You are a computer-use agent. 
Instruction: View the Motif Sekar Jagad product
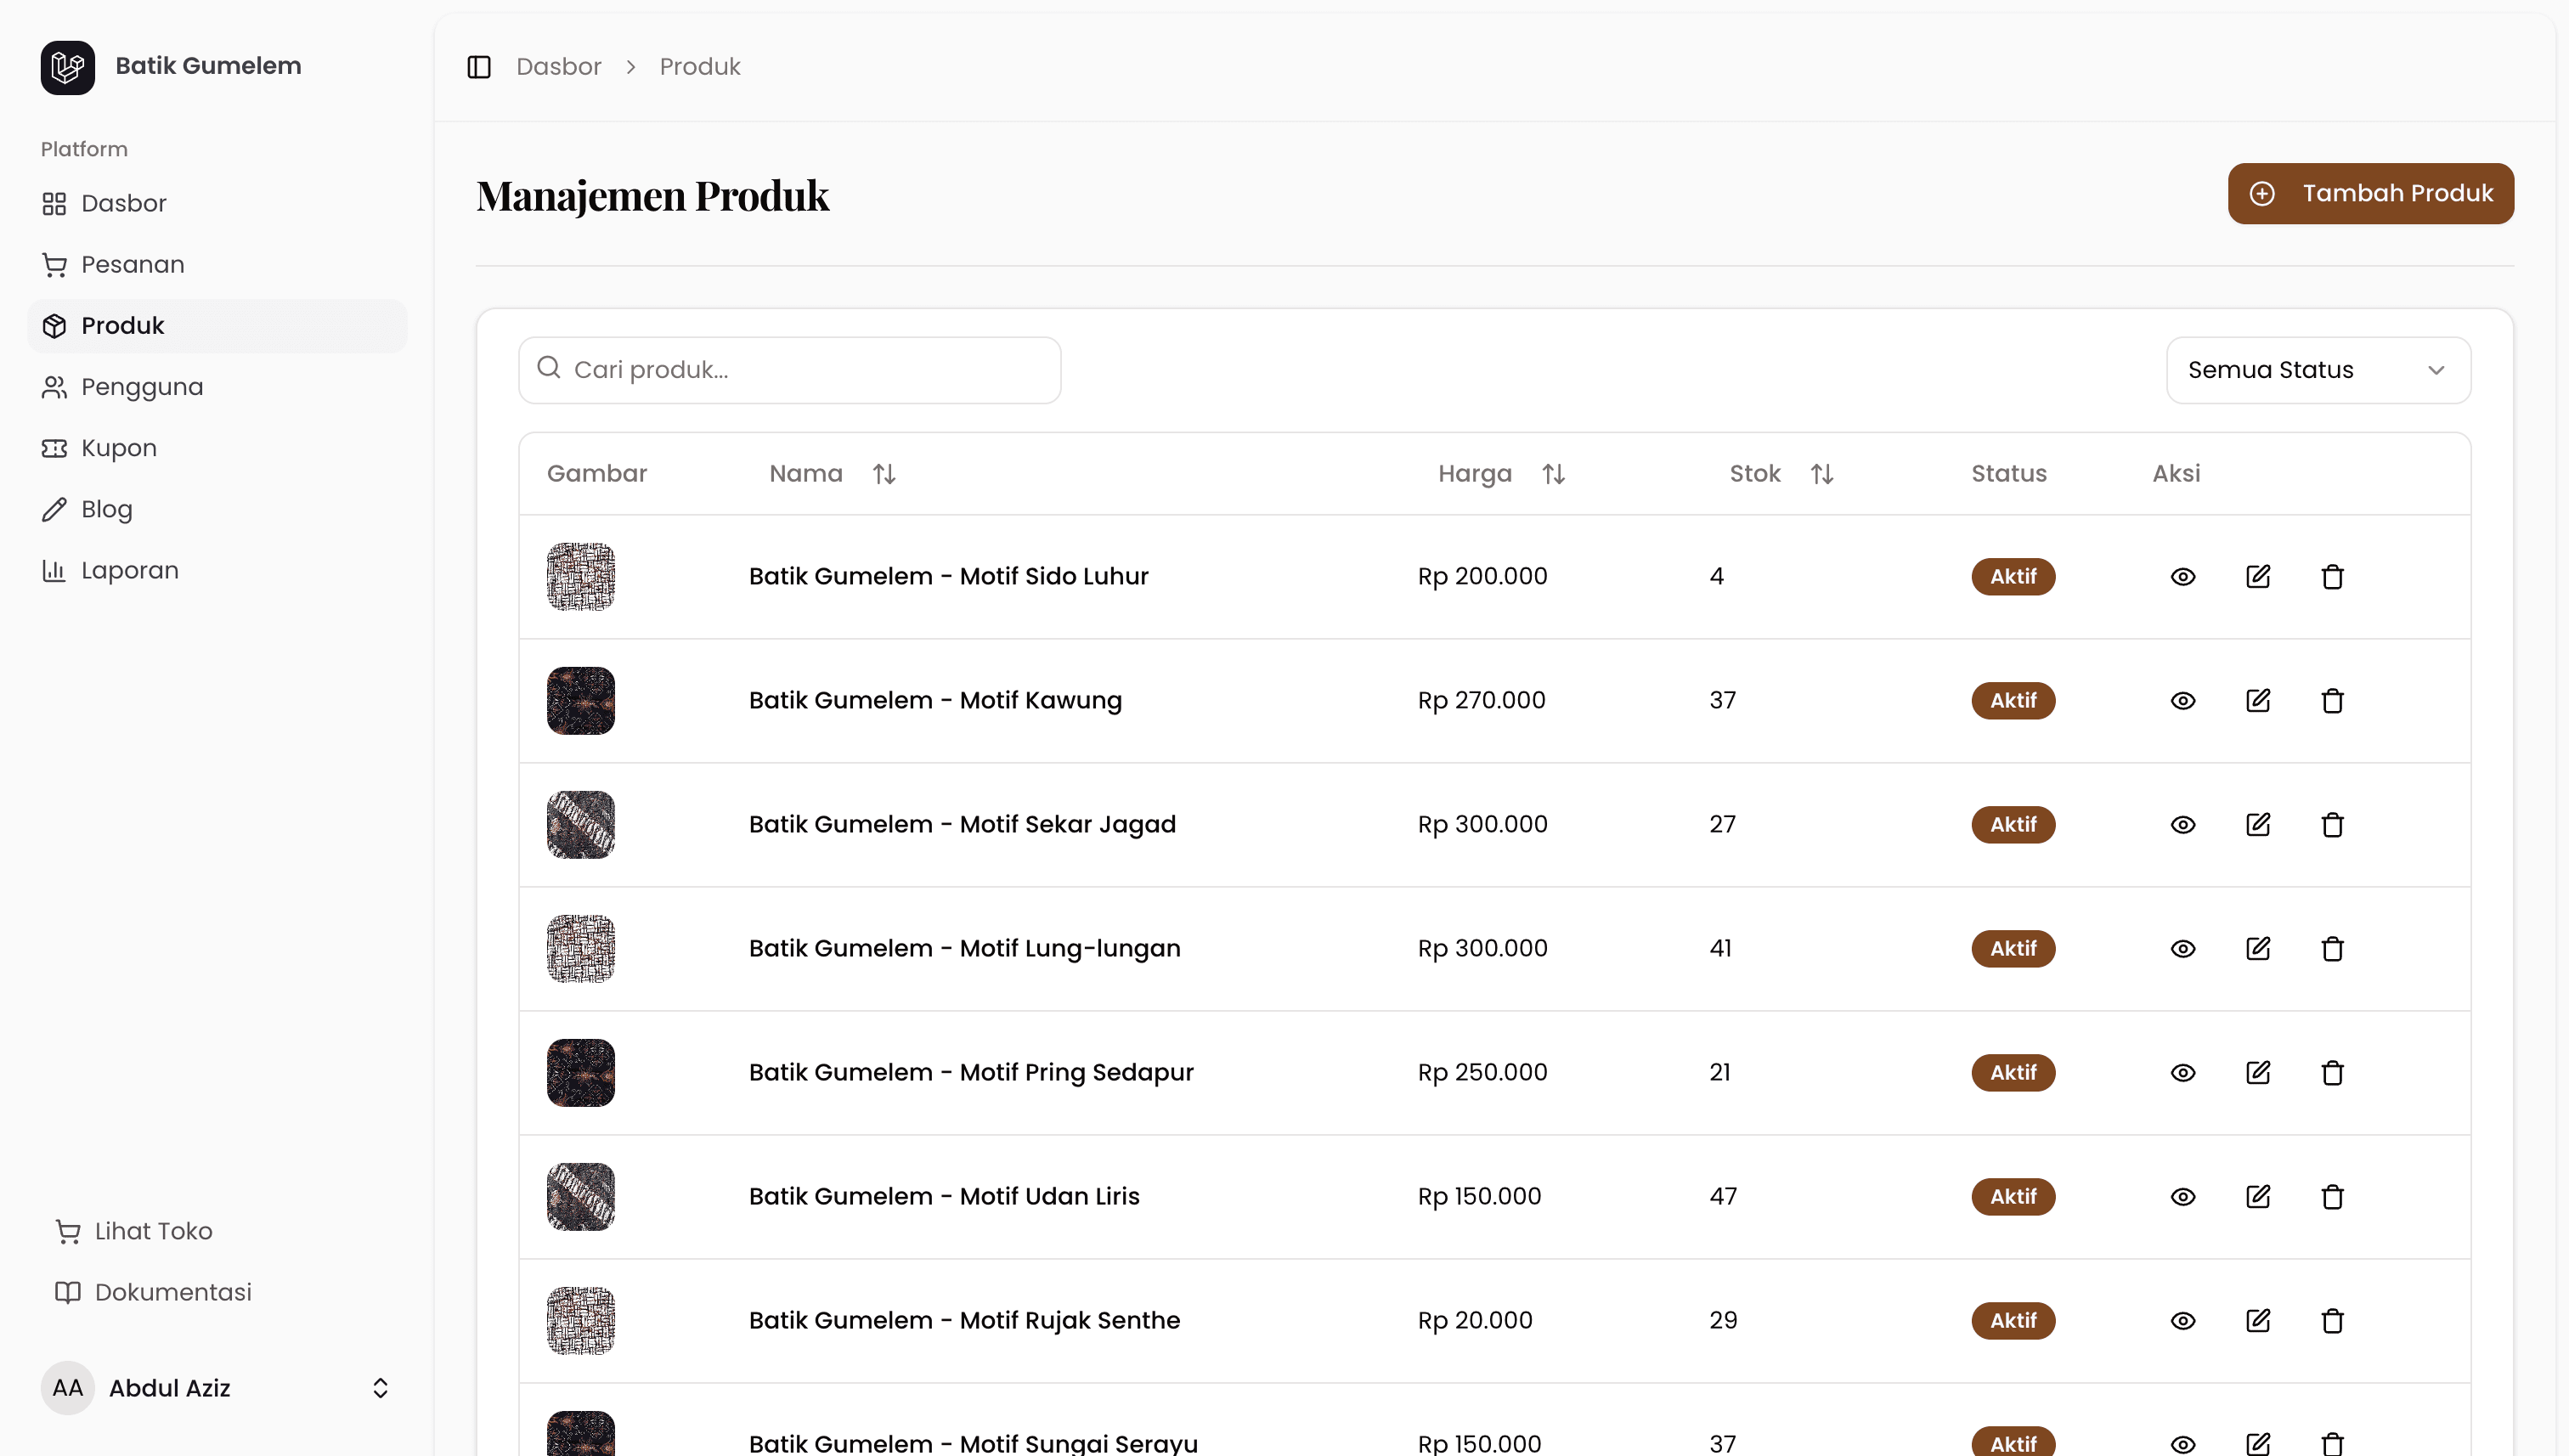point(2183,825)
